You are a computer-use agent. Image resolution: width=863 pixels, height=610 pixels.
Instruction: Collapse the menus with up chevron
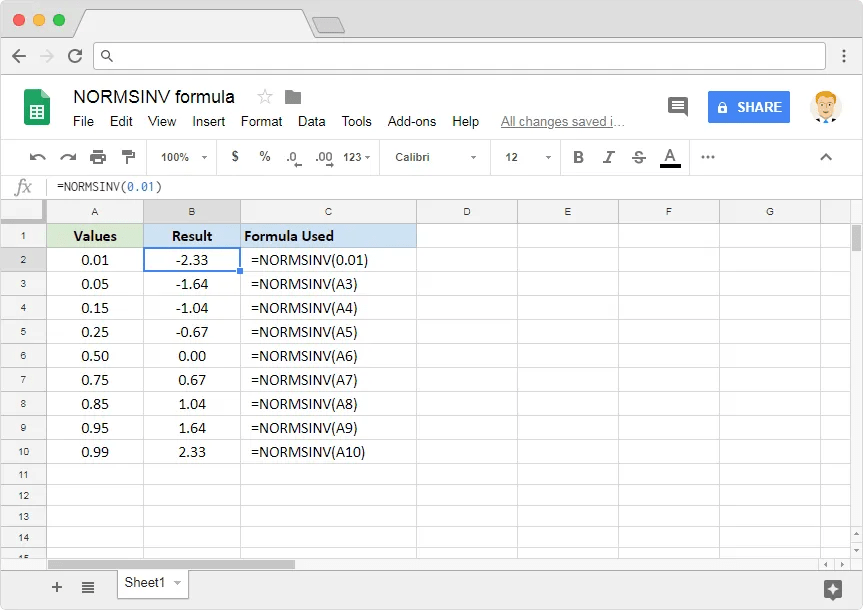(x=826, y=157)
